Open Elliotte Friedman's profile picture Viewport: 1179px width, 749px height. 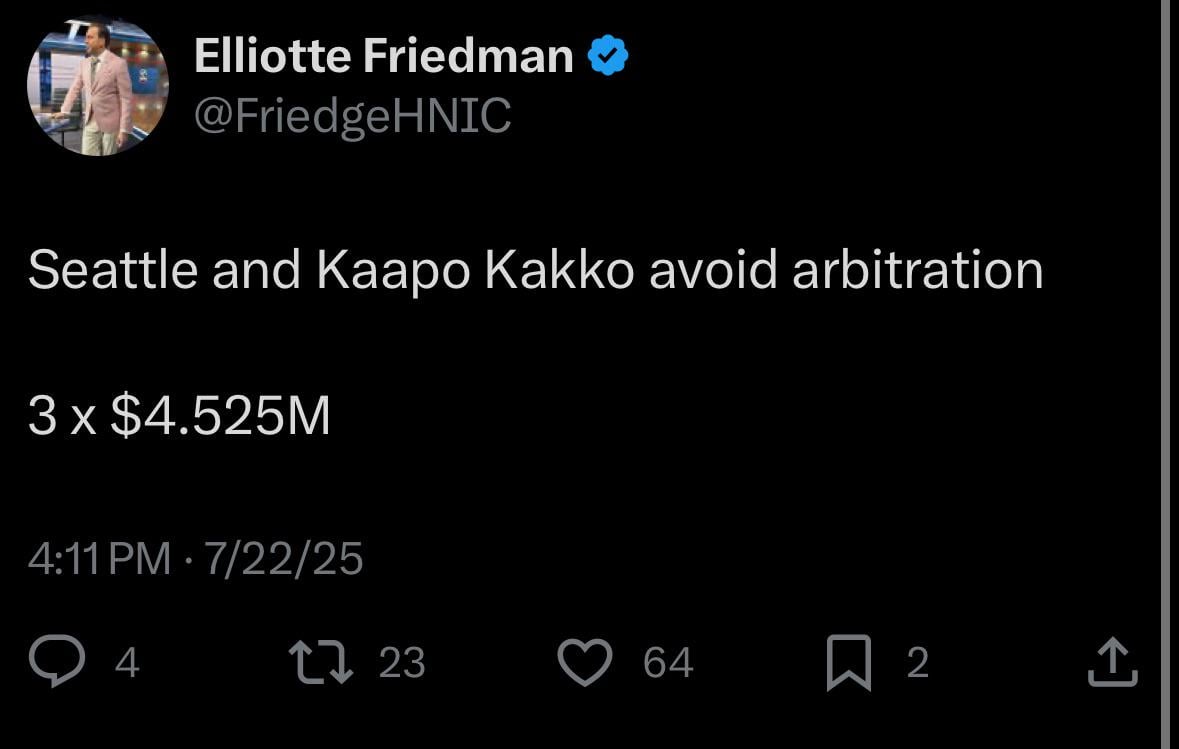[x=97, y=84]
